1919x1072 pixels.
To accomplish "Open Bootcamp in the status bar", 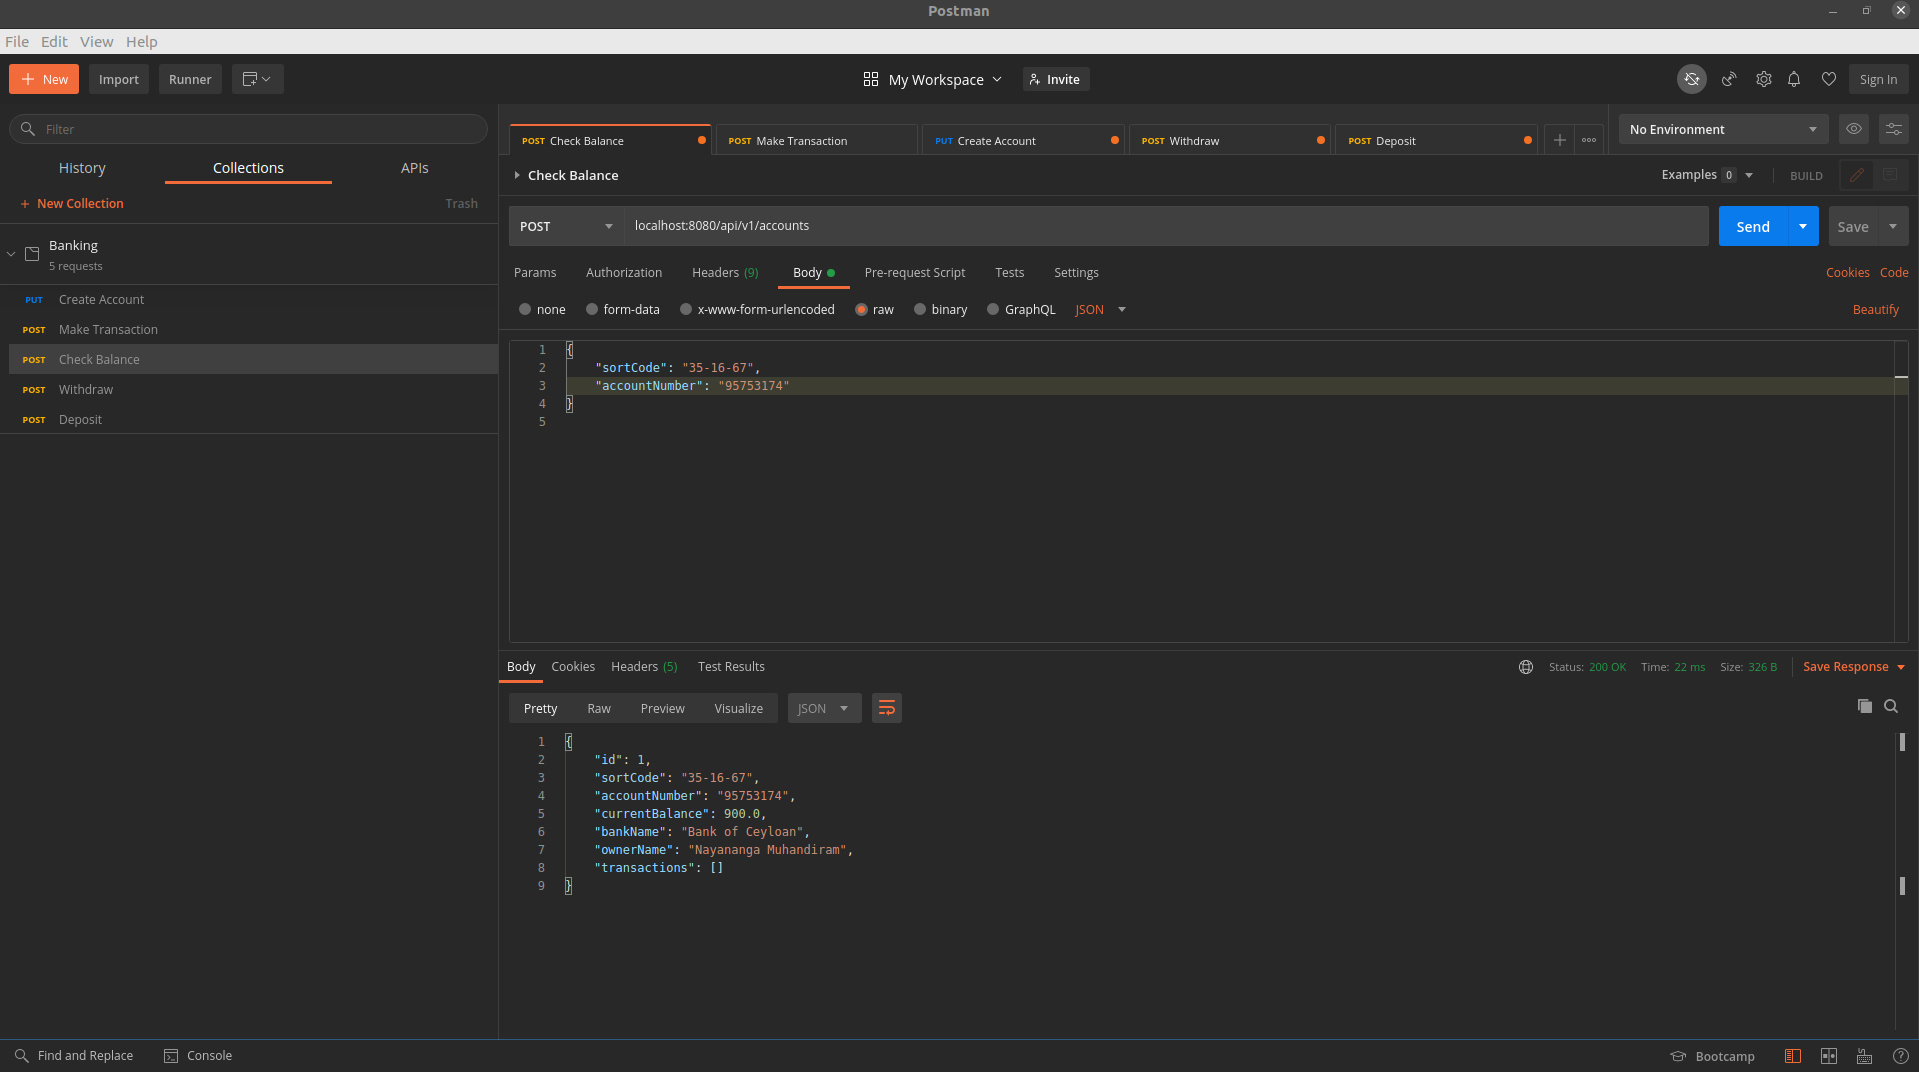I will pos(1713,1056).
